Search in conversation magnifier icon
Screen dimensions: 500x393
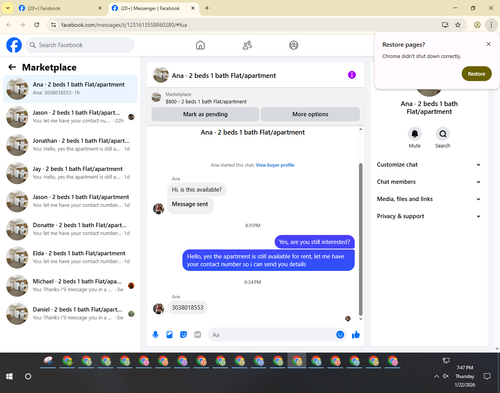click(443, 134)
